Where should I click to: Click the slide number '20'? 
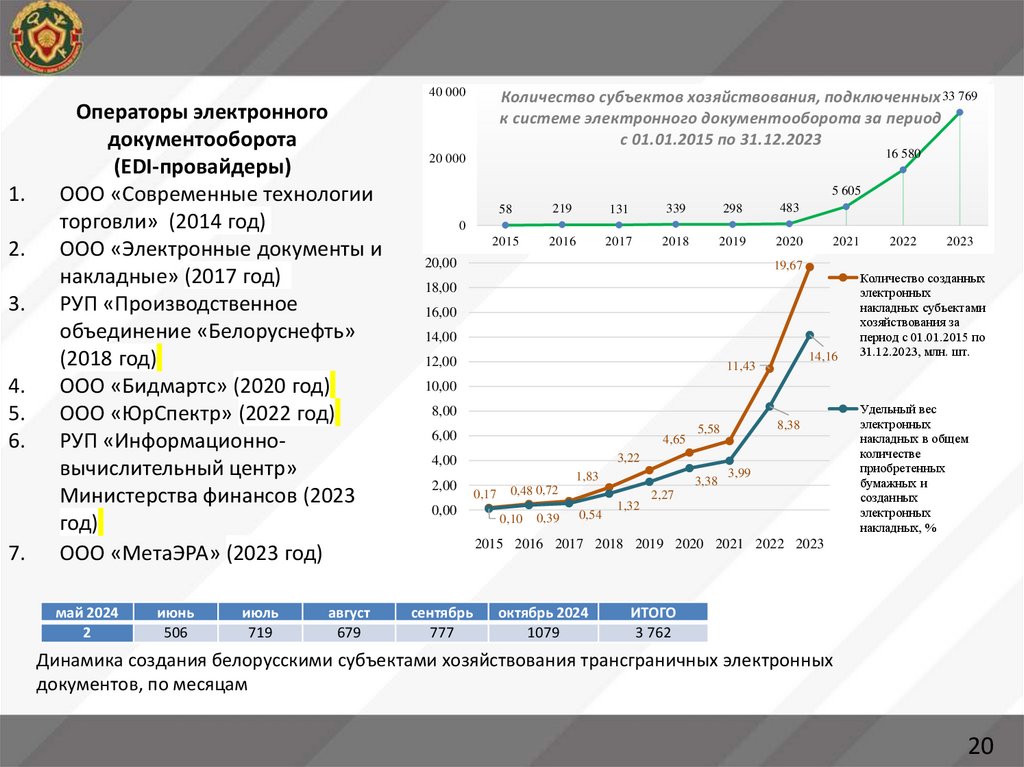coord(980,745)
